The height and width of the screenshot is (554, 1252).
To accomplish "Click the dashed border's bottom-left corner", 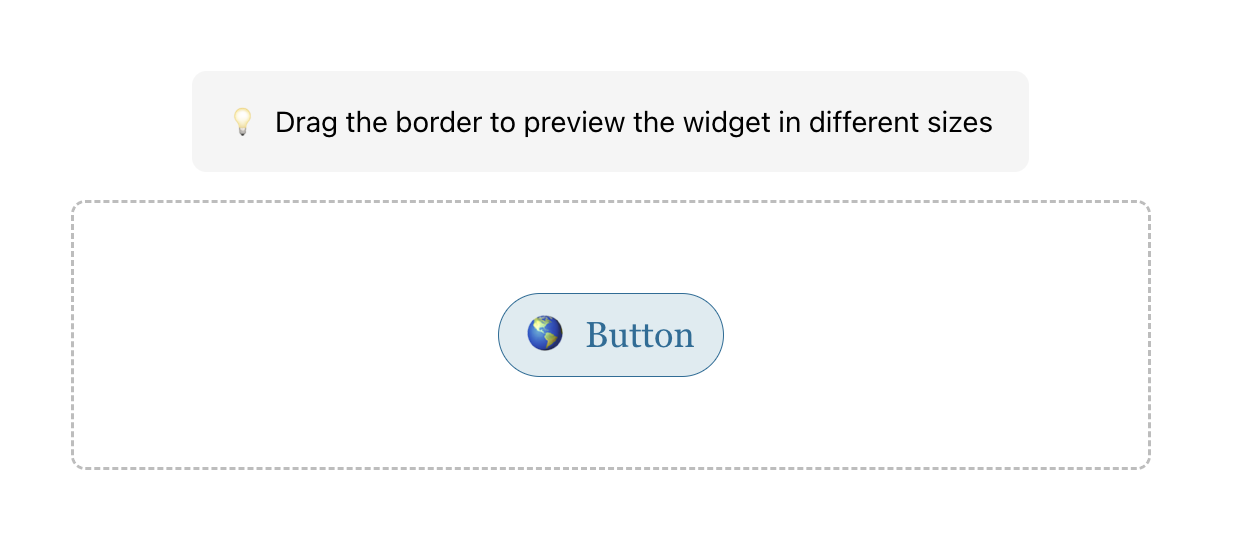I will click(x=76, y=464).
